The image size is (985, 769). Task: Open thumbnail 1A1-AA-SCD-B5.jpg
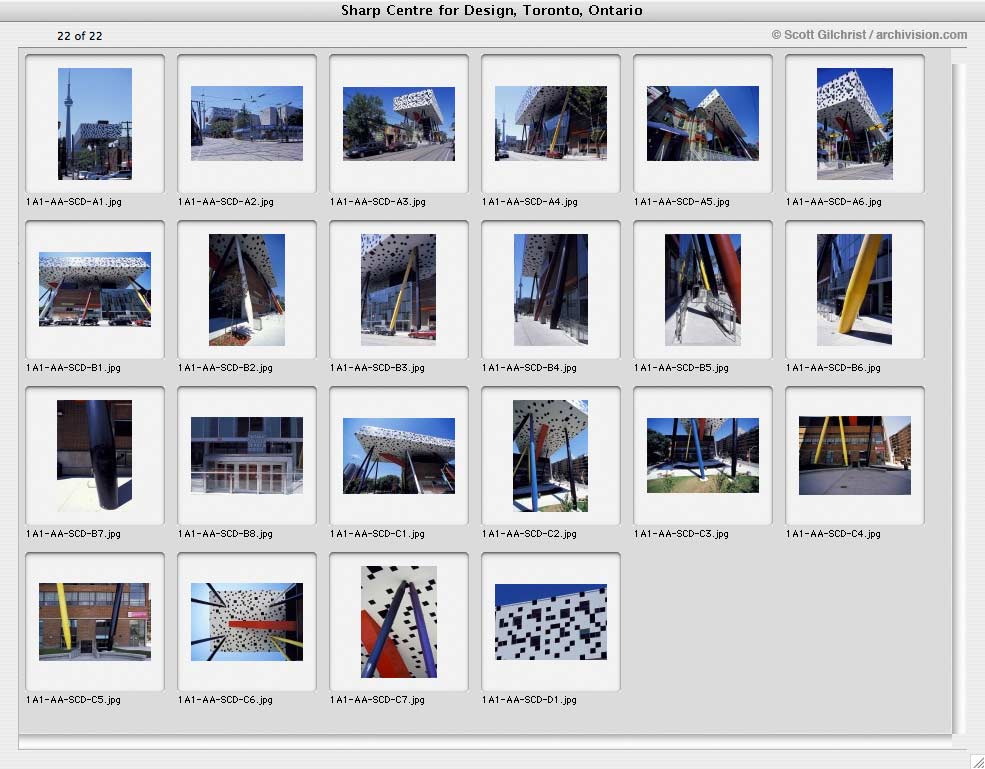pos(703,290)
